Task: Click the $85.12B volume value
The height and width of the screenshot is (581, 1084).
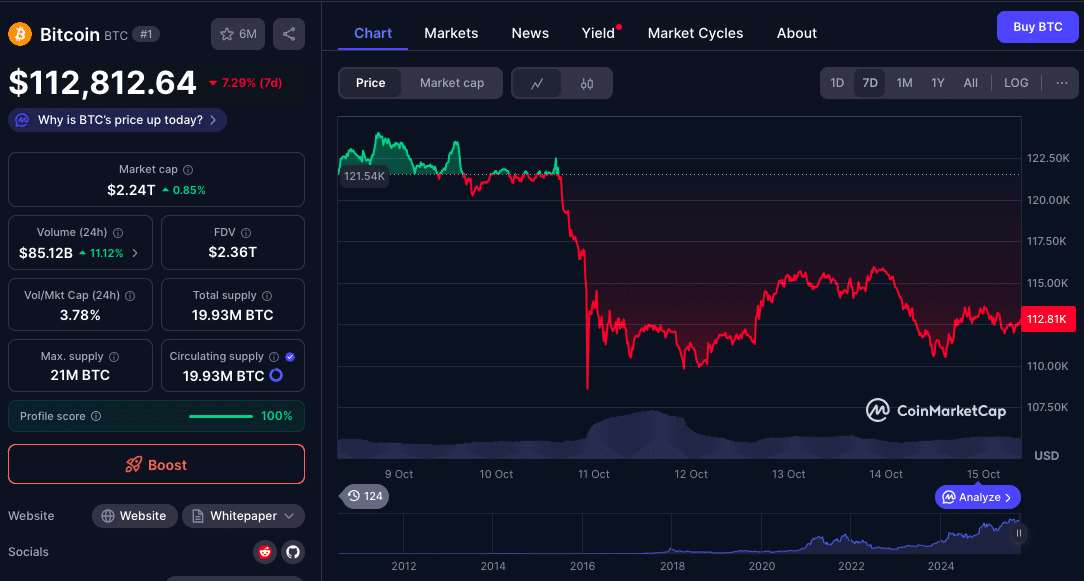Action: tap(46, 253)
